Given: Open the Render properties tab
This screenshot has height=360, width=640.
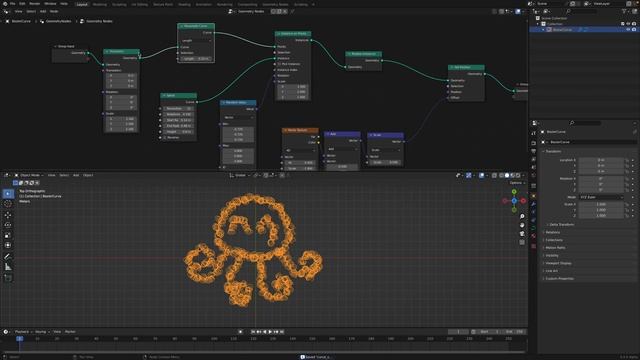Looking at the screenshot, I should tap(533, 143).
